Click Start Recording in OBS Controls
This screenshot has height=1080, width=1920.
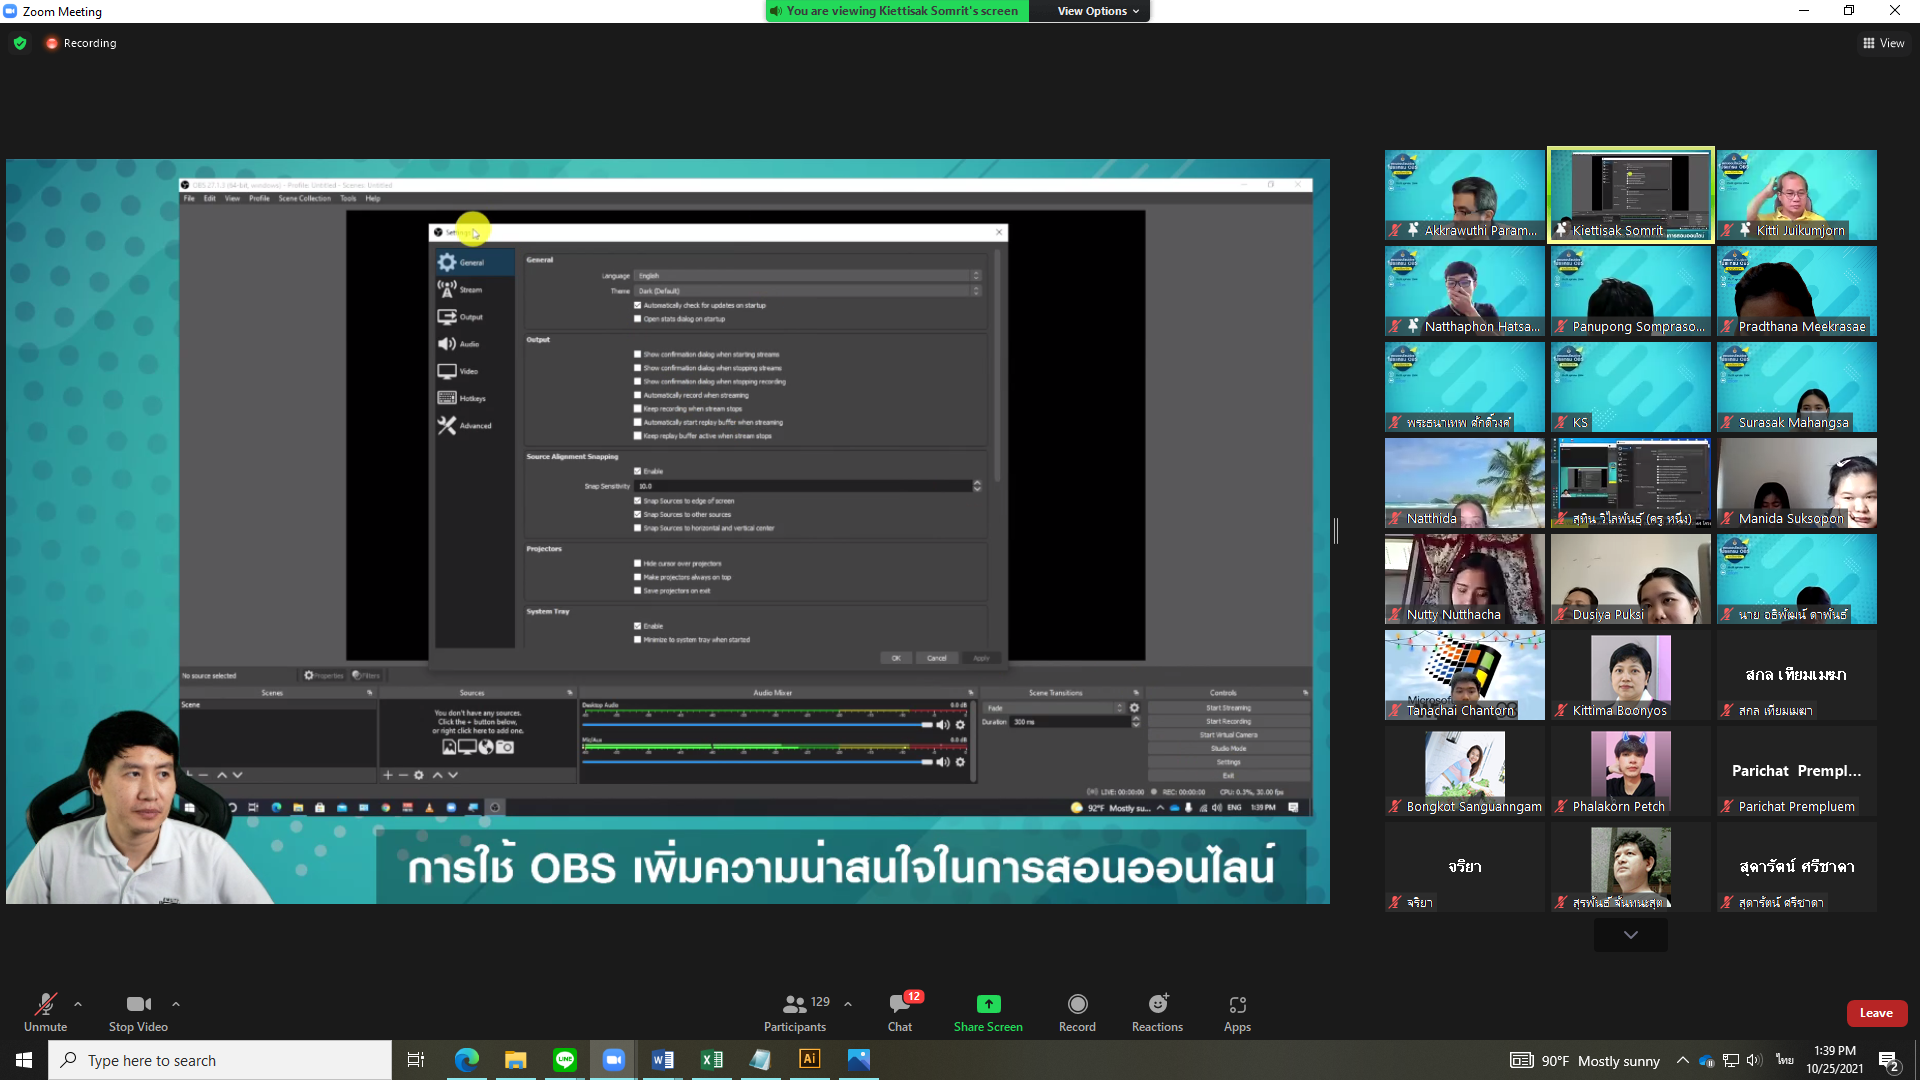[x=1228, y=721]
